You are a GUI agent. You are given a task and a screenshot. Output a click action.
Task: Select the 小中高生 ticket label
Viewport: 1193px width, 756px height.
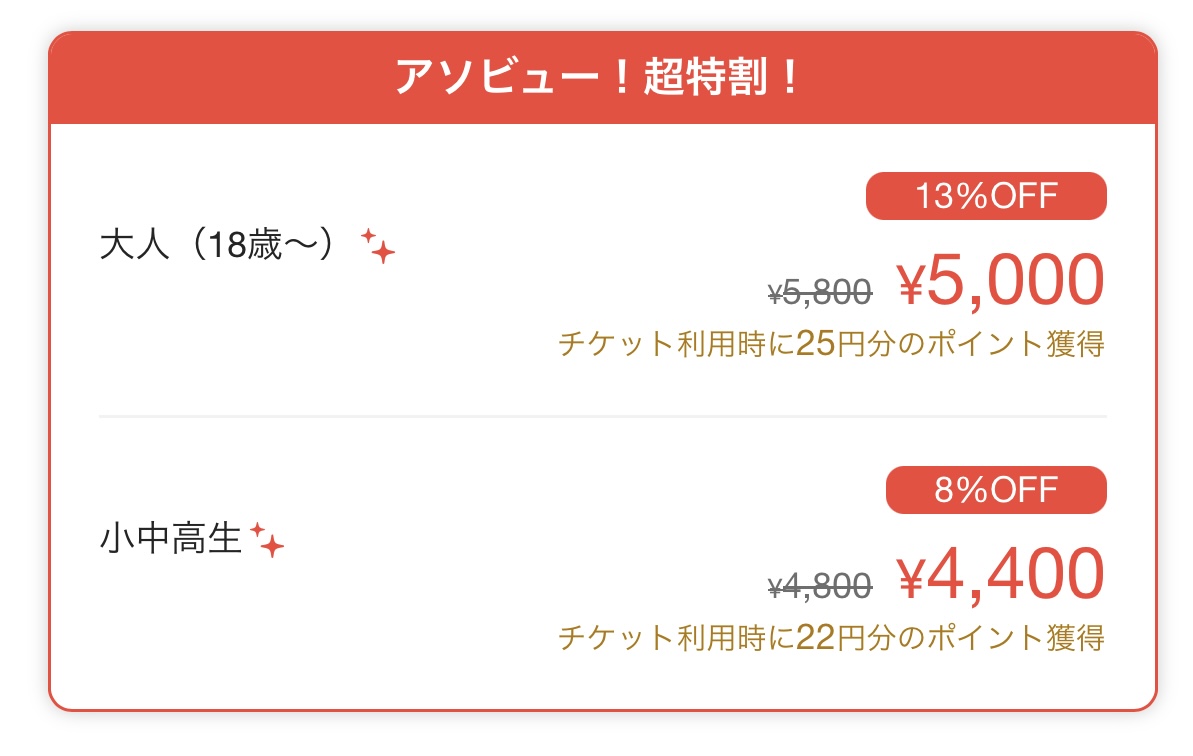pyautogui.click(x=170, y=539)
